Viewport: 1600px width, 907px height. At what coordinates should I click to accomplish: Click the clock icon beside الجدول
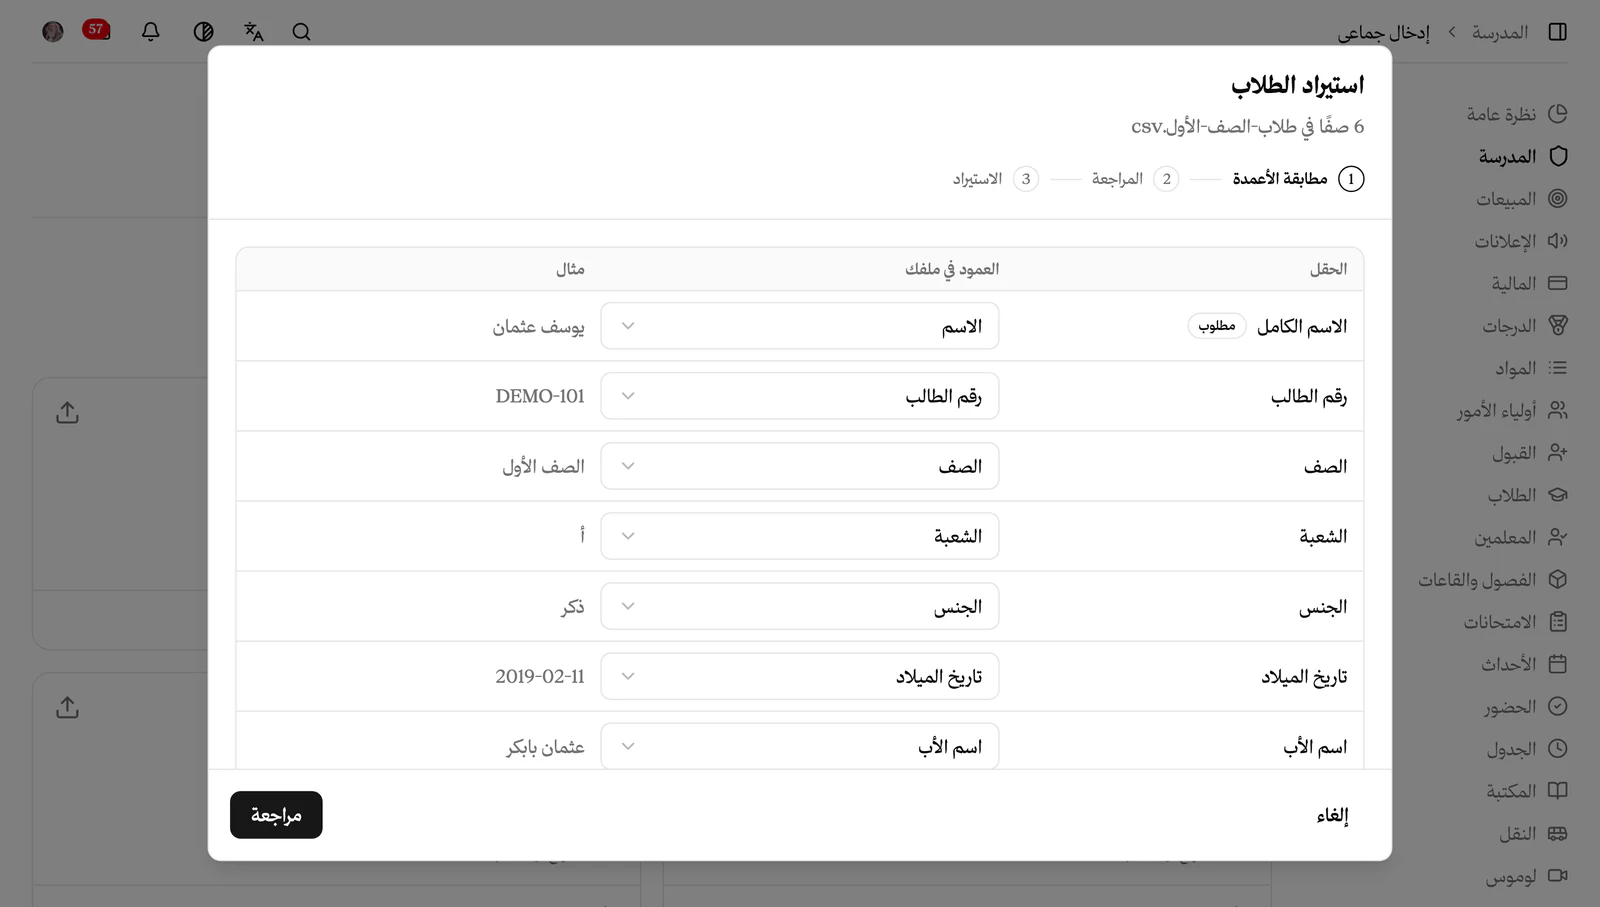coord(1557,749)
